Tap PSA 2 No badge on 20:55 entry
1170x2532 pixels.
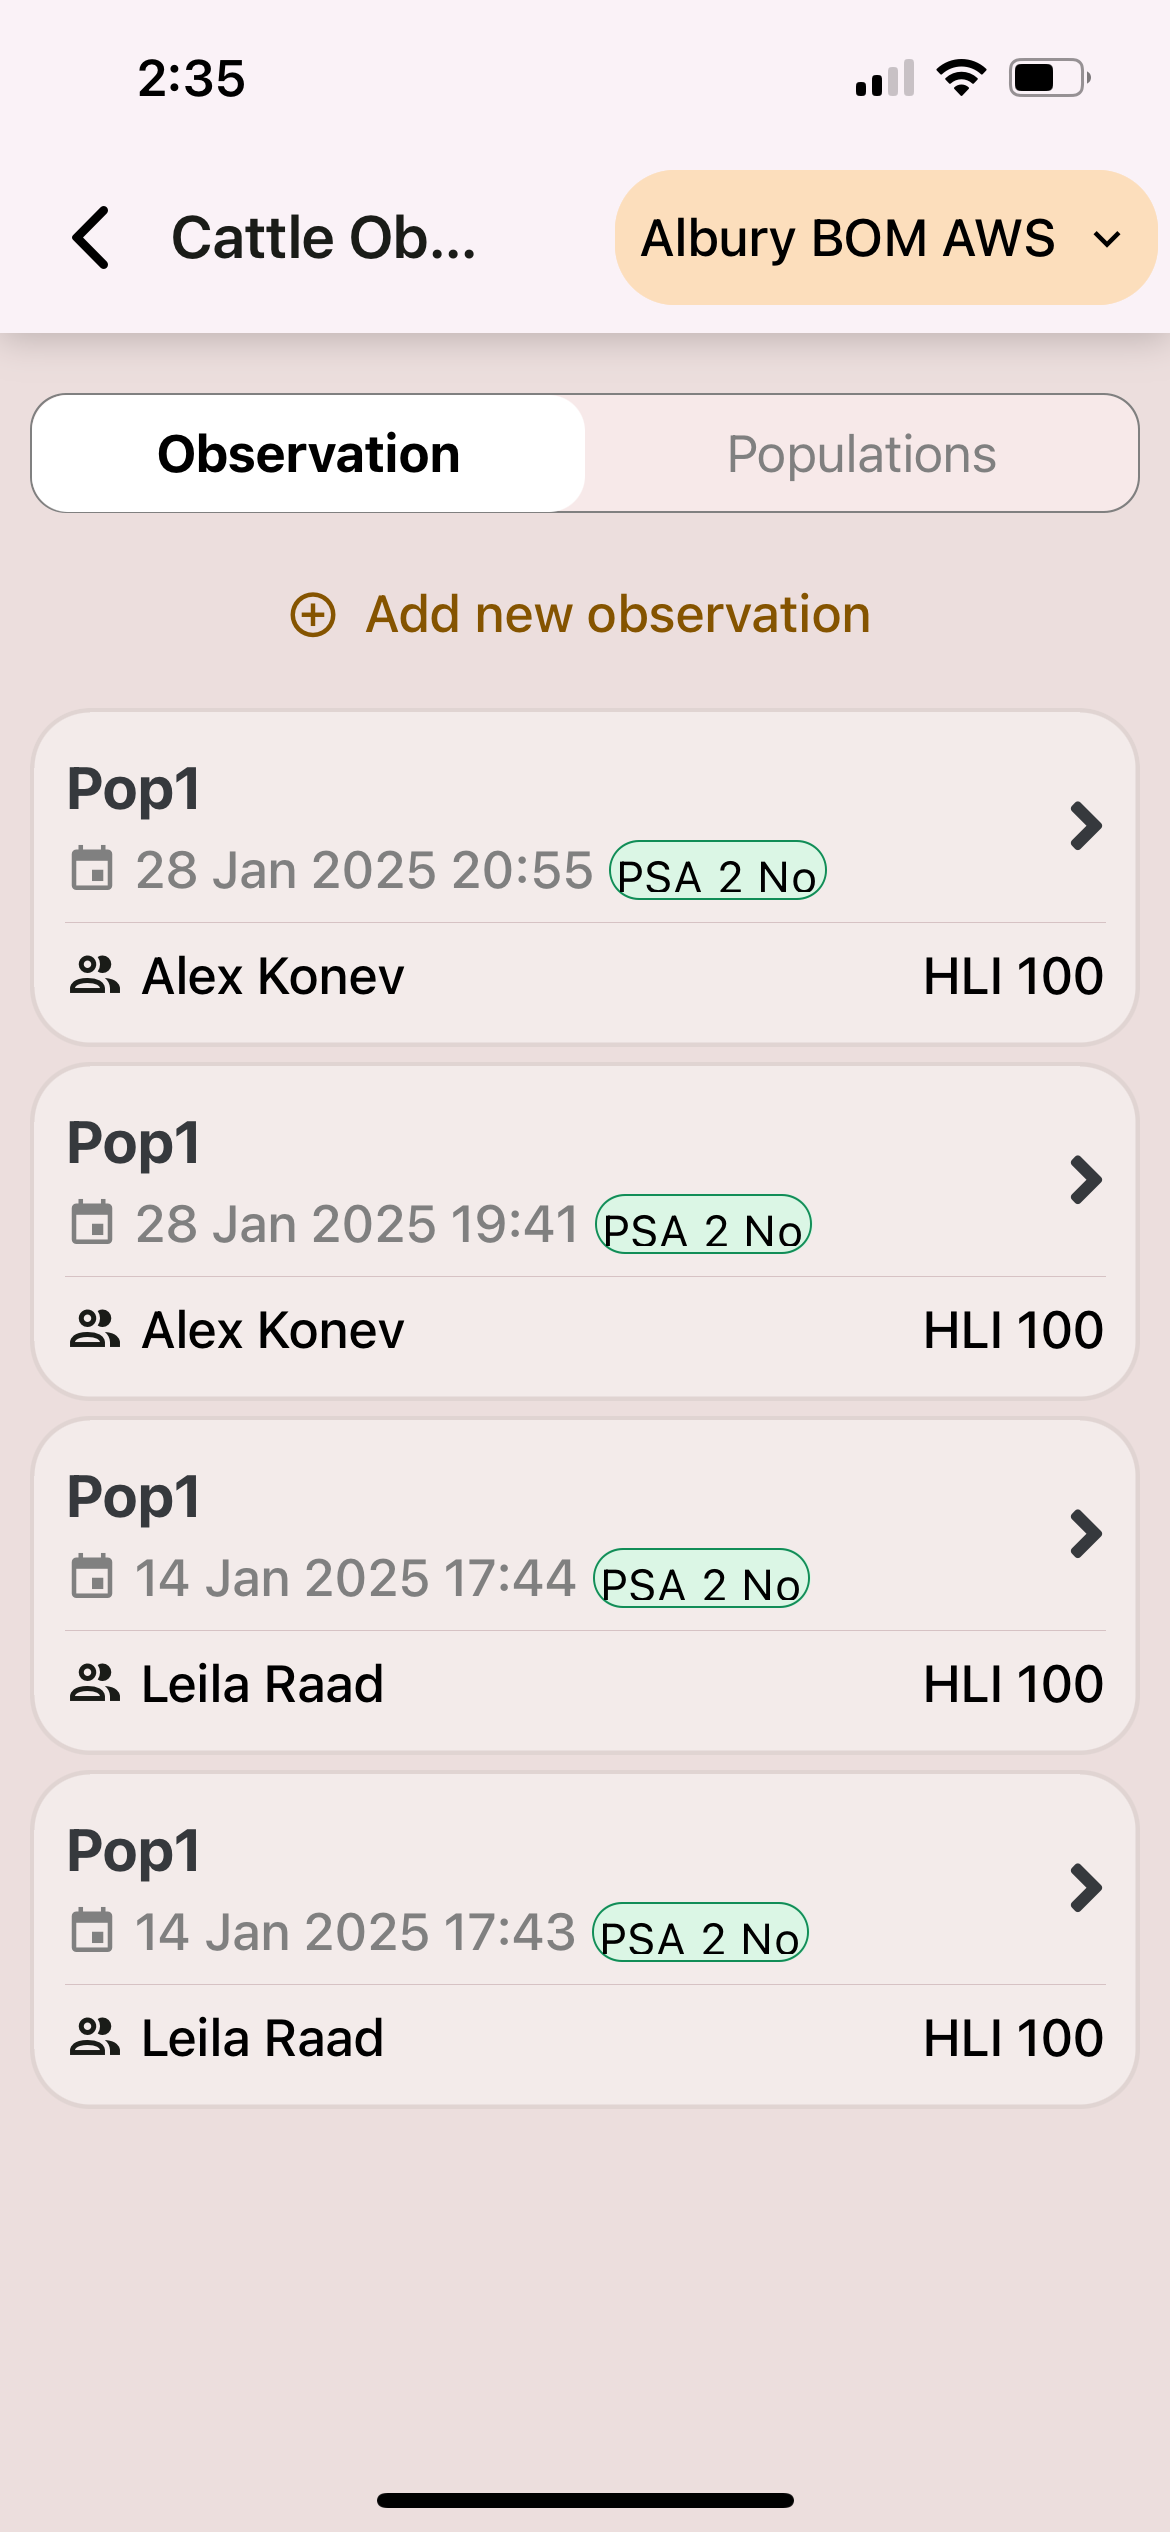click(x=717, y=872)
